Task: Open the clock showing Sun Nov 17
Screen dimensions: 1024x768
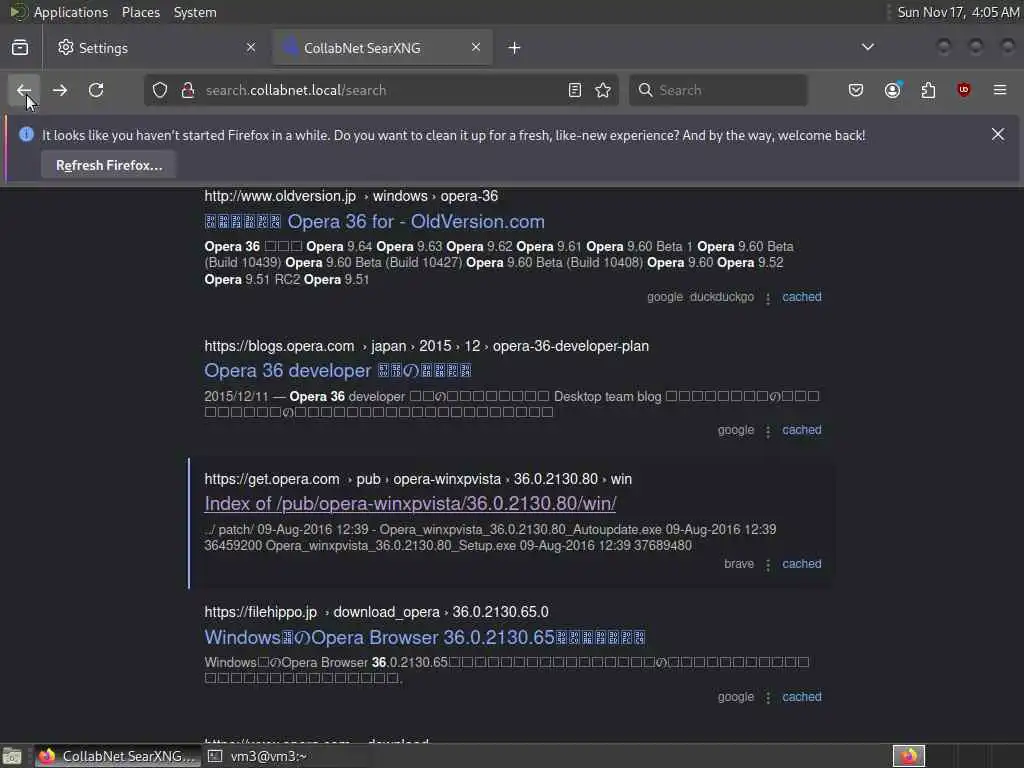Action: 958,12
